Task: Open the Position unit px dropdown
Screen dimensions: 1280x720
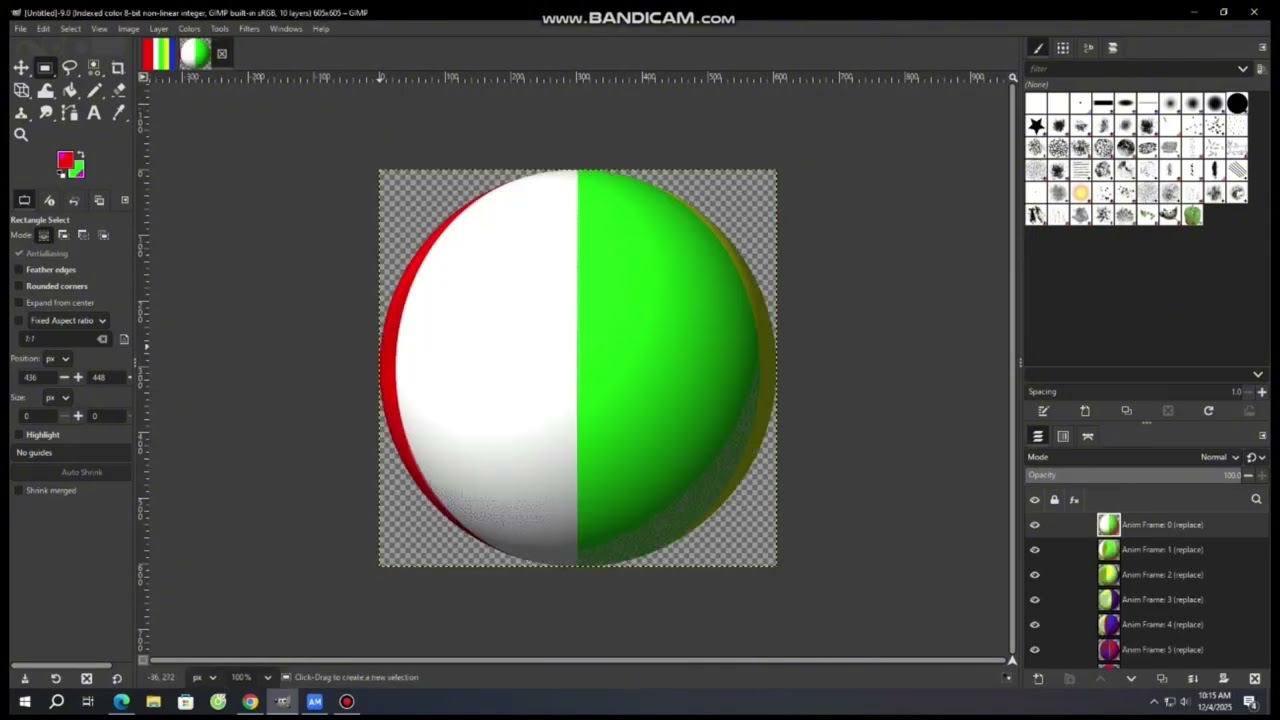Action: coord(58,358)
